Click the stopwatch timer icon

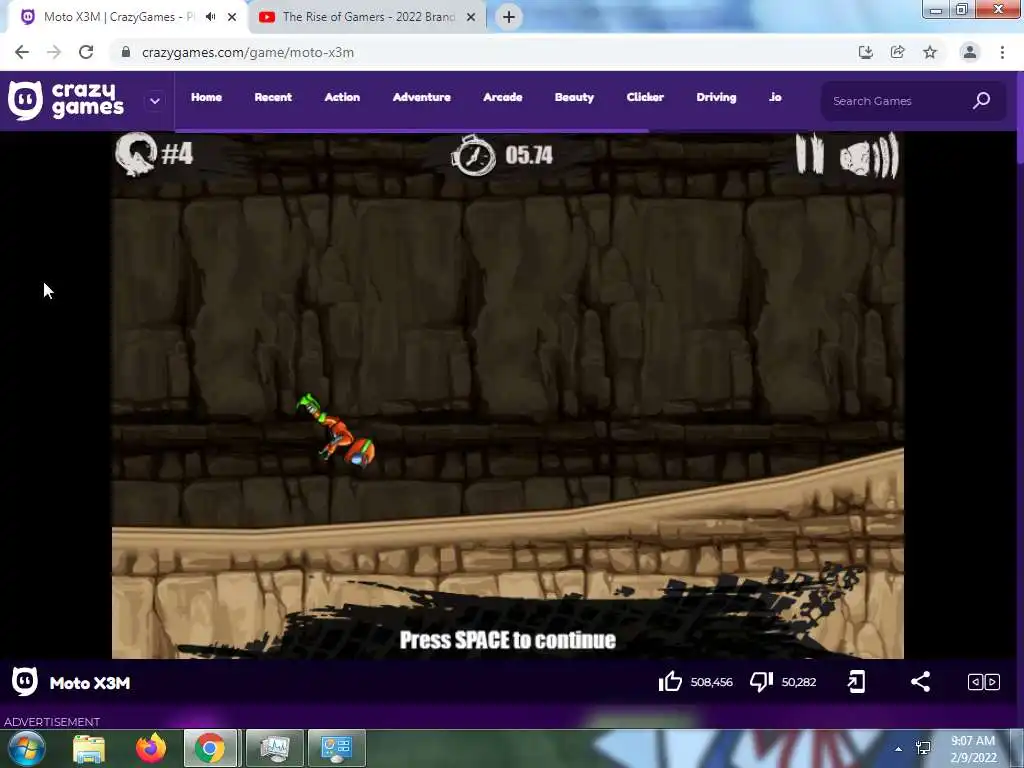pos(473,155)
